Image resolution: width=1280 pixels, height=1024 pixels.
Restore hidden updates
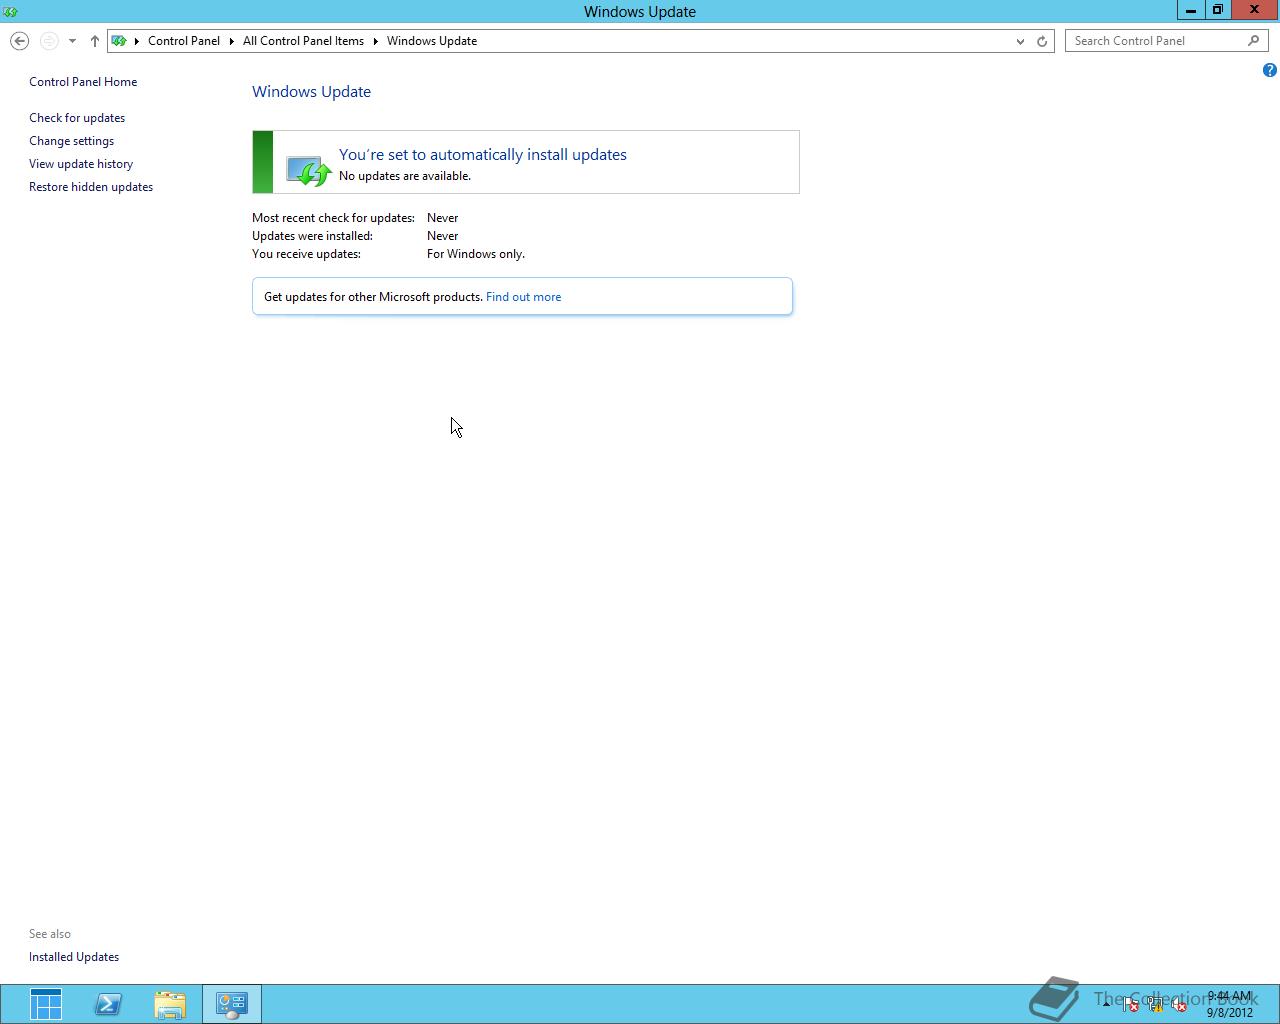click(91, 187)
